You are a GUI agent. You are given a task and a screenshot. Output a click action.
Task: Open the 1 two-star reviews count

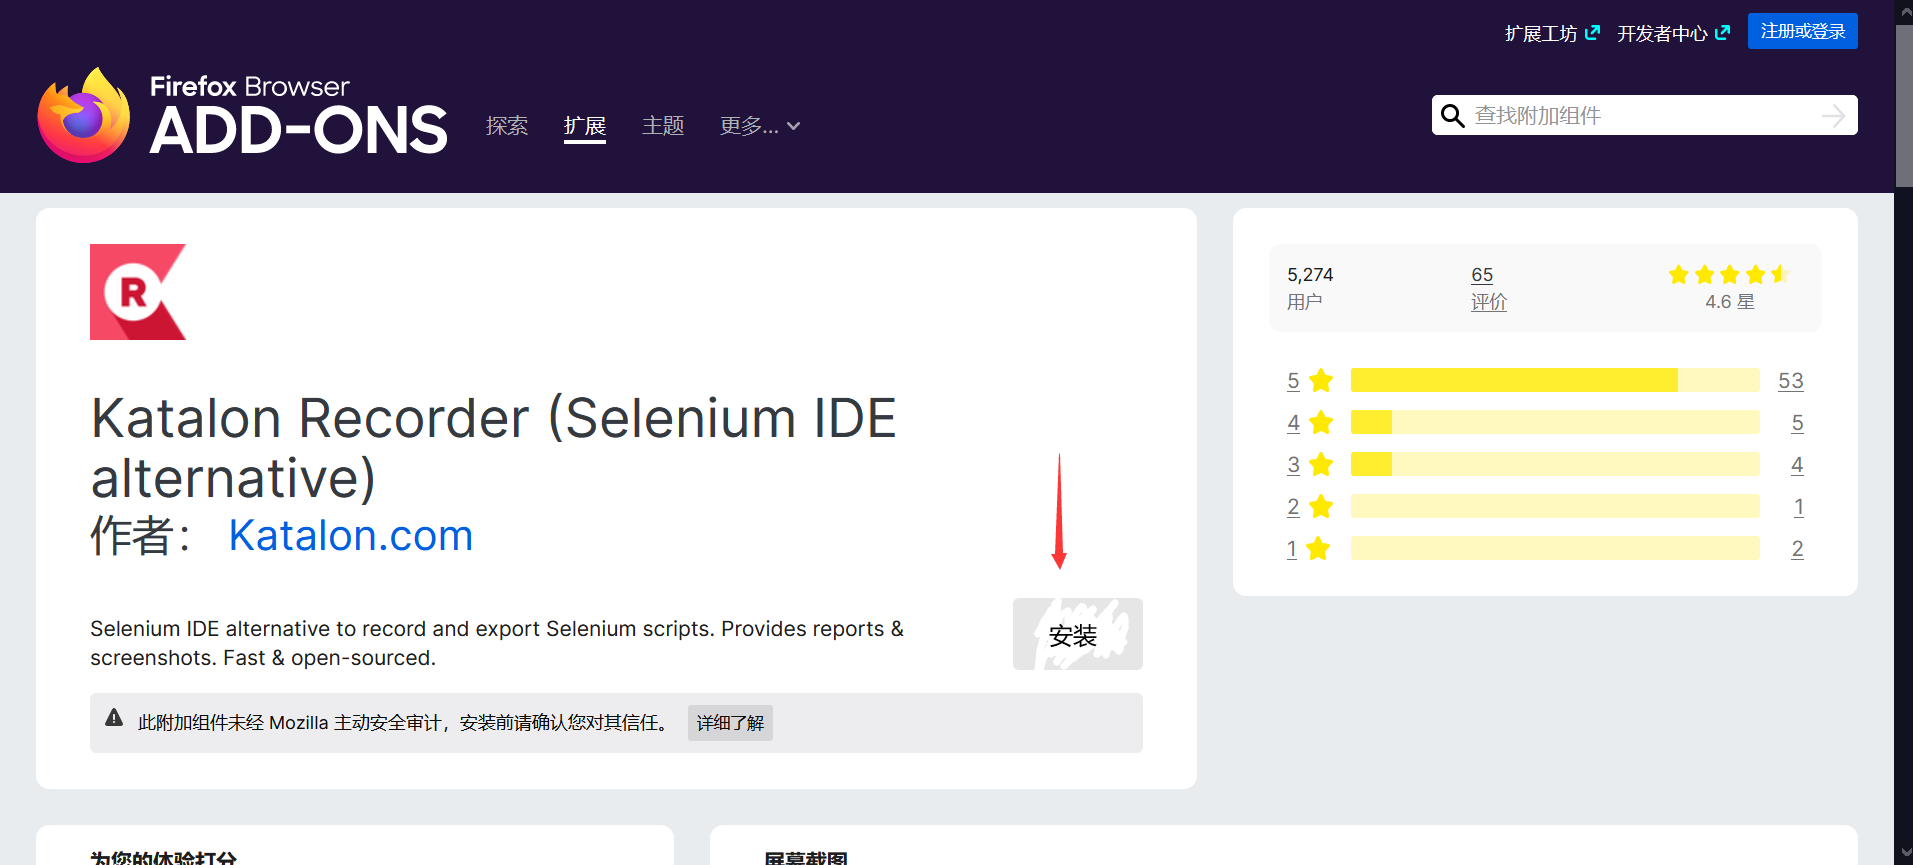pos(1798,507)
